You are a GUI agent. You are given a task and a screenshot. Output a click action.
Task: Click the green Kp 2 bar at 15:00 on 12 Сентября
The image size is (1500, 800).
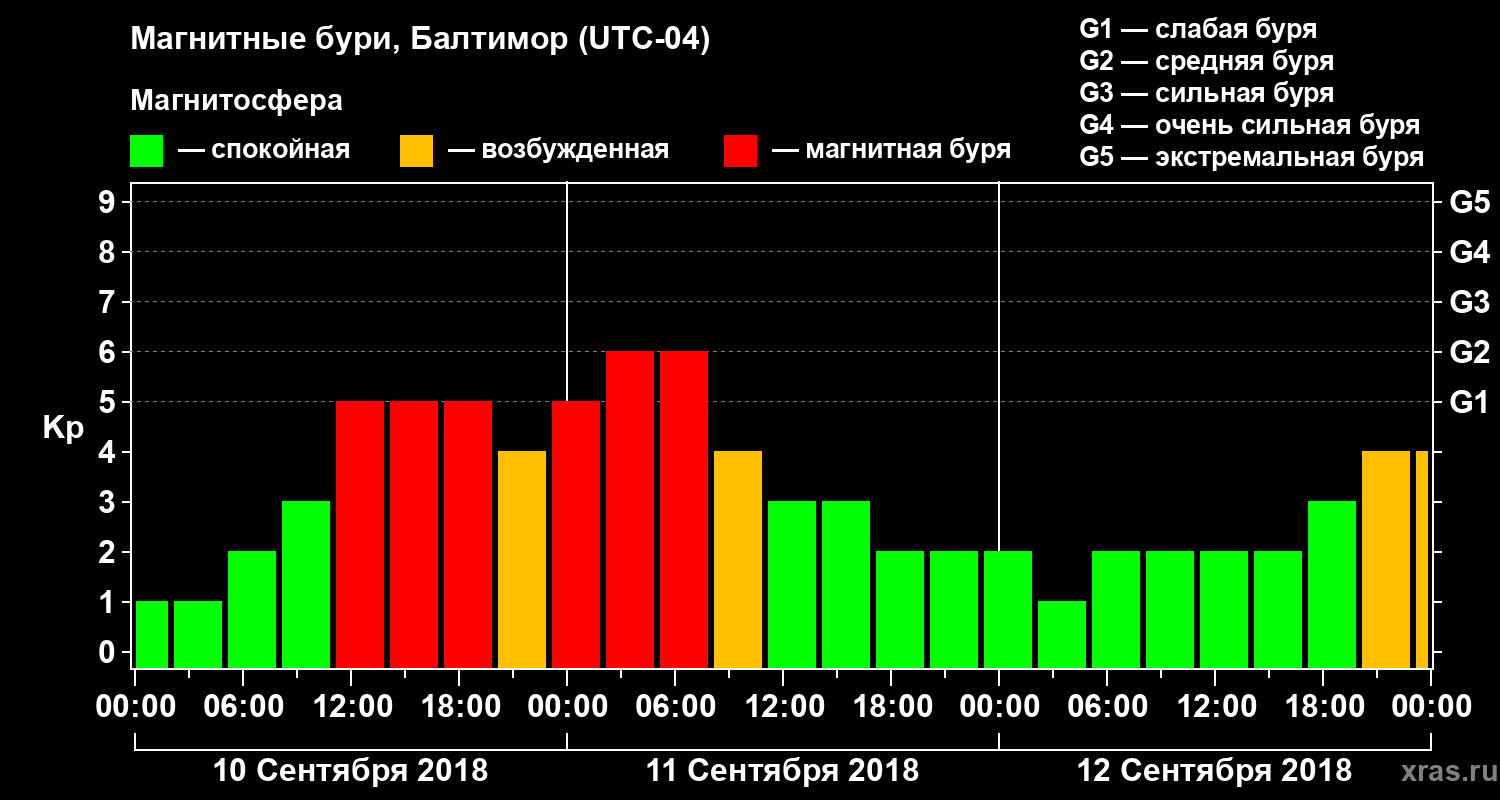(x=1278, y=609)
